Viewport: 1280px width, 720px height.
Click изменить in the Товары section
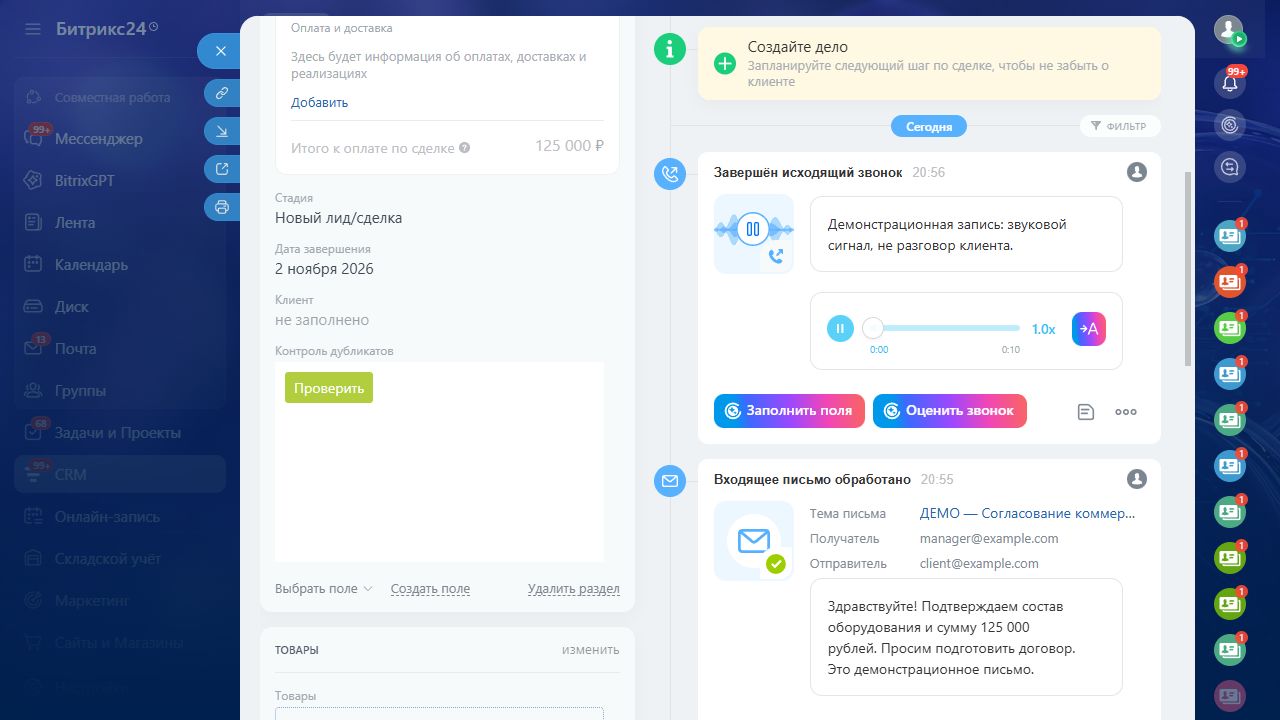pyautogui.click(x=590, y=649)
